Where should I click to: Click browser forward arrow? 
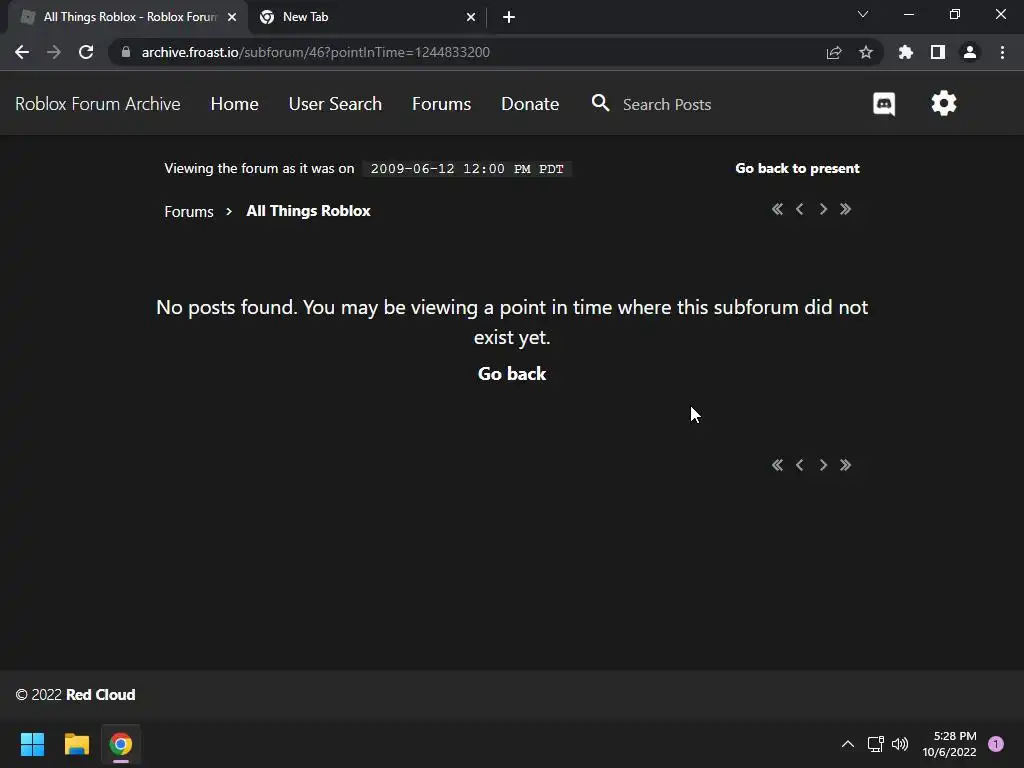(54, 52)
